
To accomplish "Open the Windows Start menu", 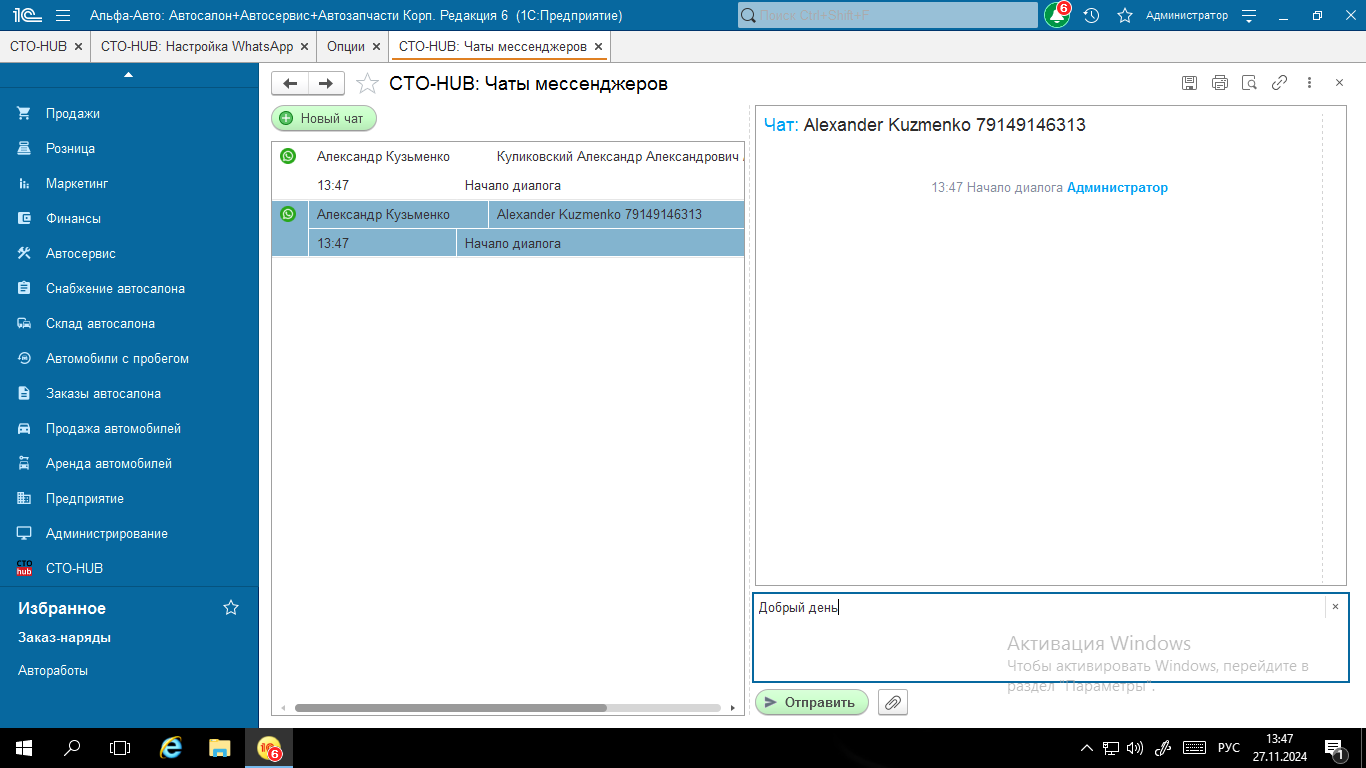I will tap(23, 748).
